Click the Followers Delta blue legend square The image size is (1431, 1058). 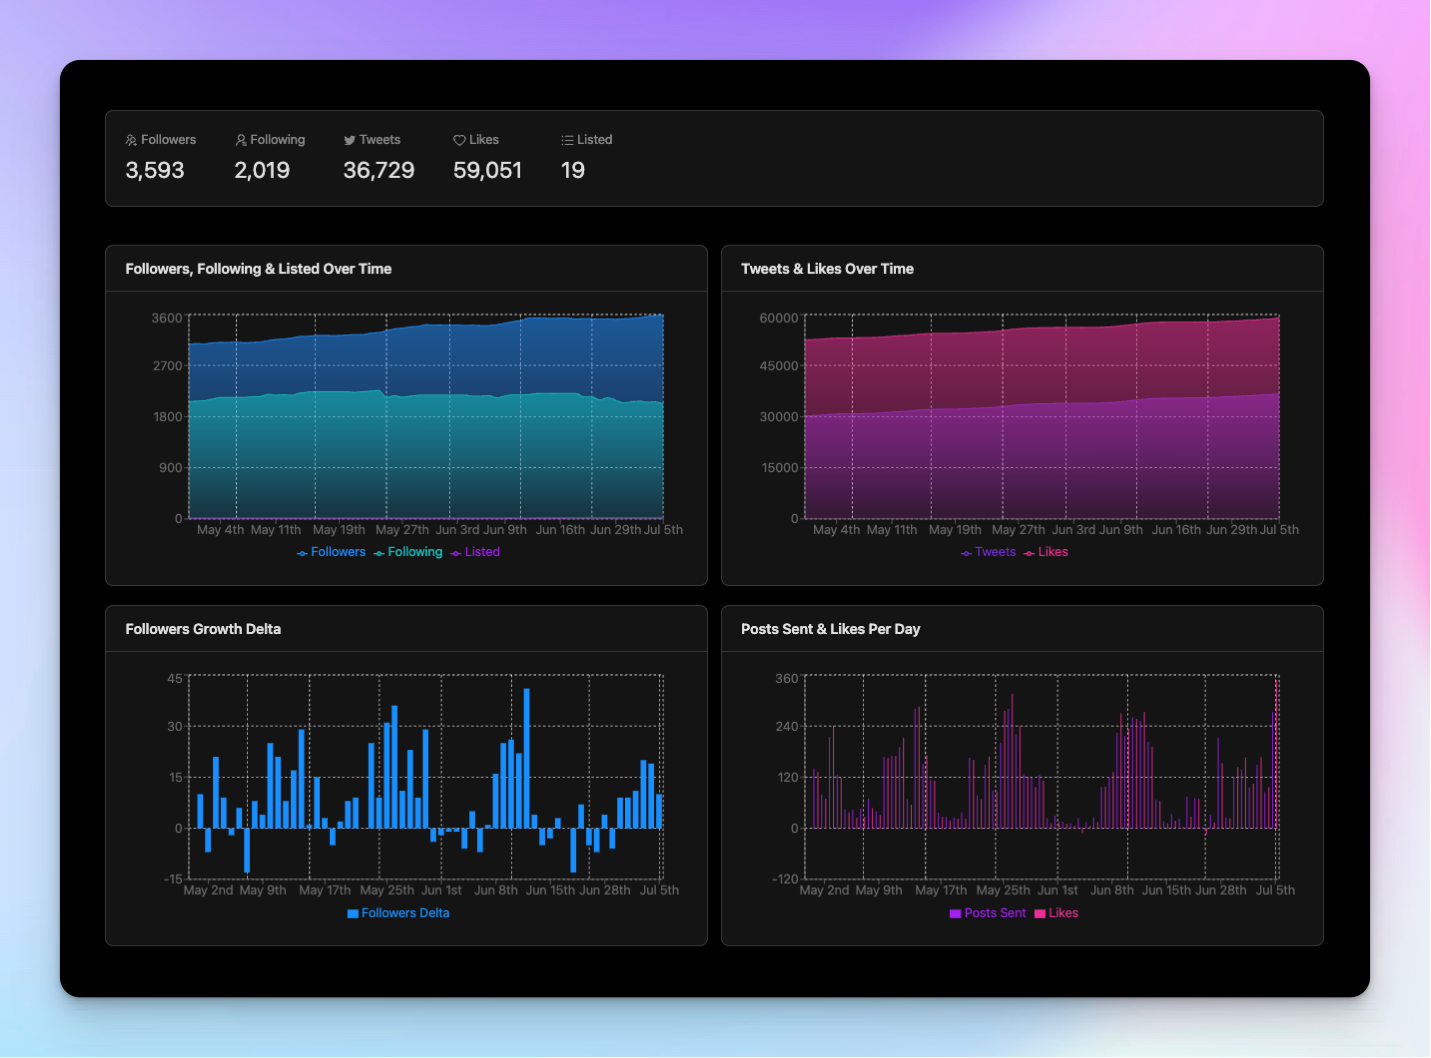click(353, 914)
